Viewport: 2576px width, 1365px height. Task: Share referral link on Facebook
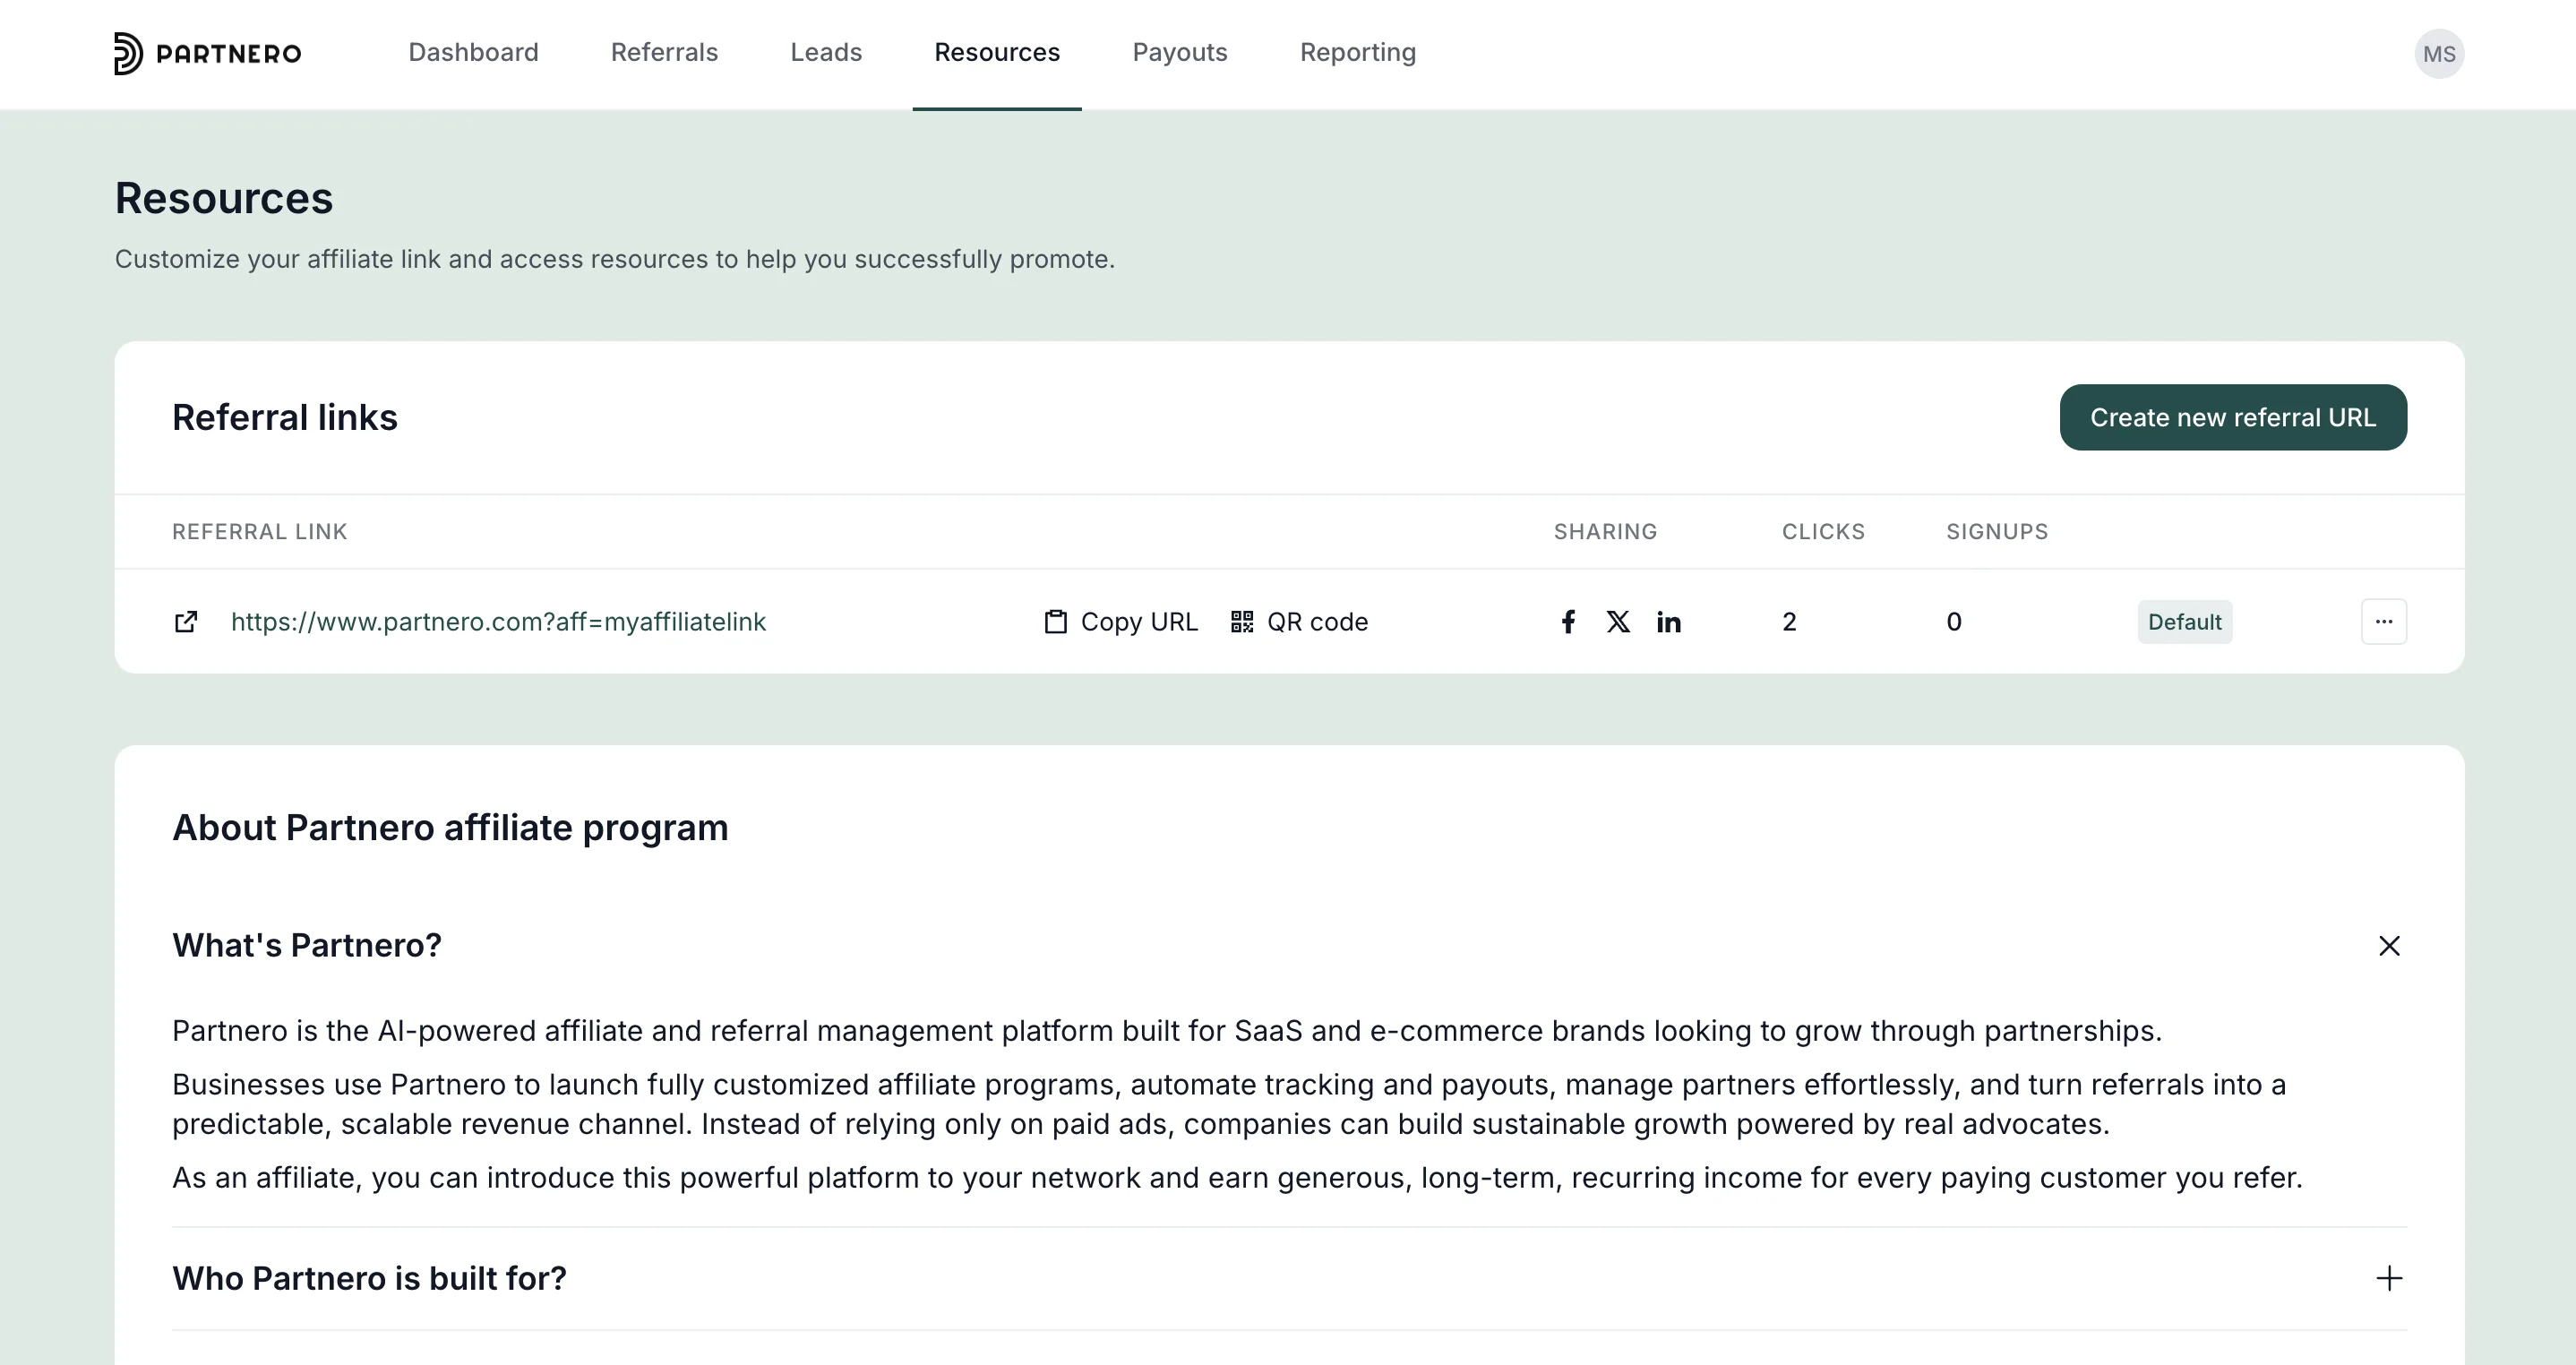(1568, 622)
